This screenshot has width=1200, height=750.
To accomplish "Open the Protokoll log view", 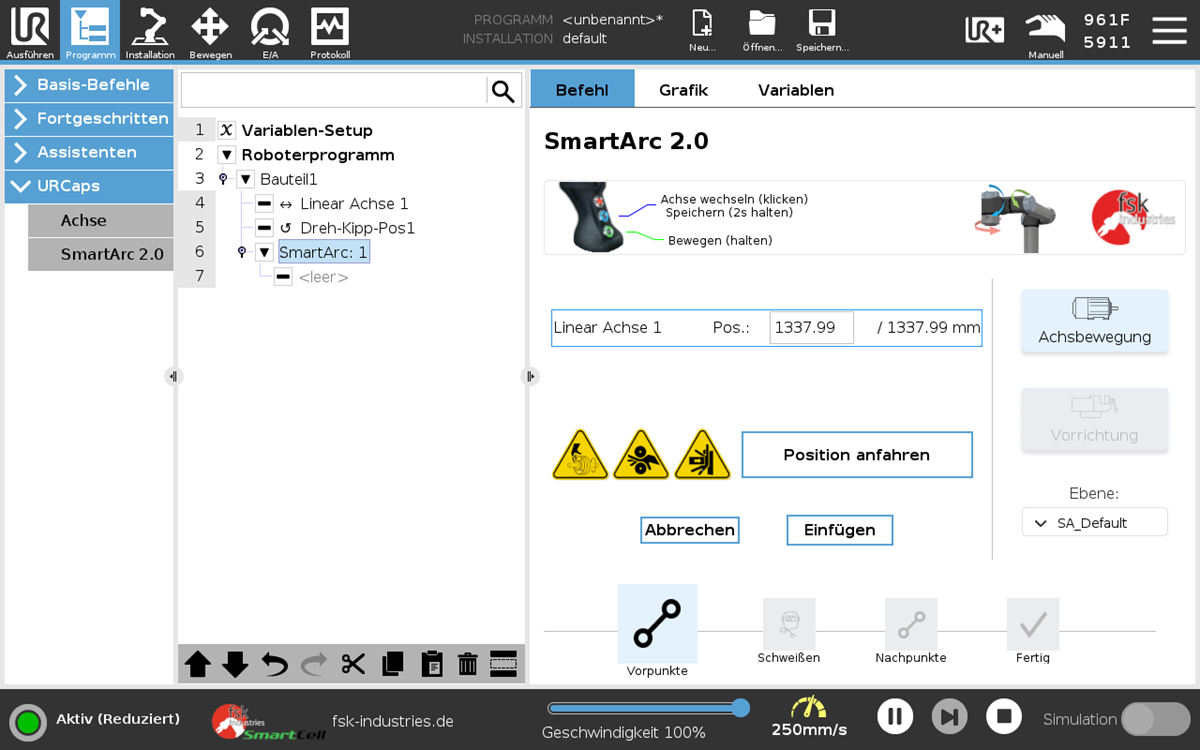I will 330,30.
